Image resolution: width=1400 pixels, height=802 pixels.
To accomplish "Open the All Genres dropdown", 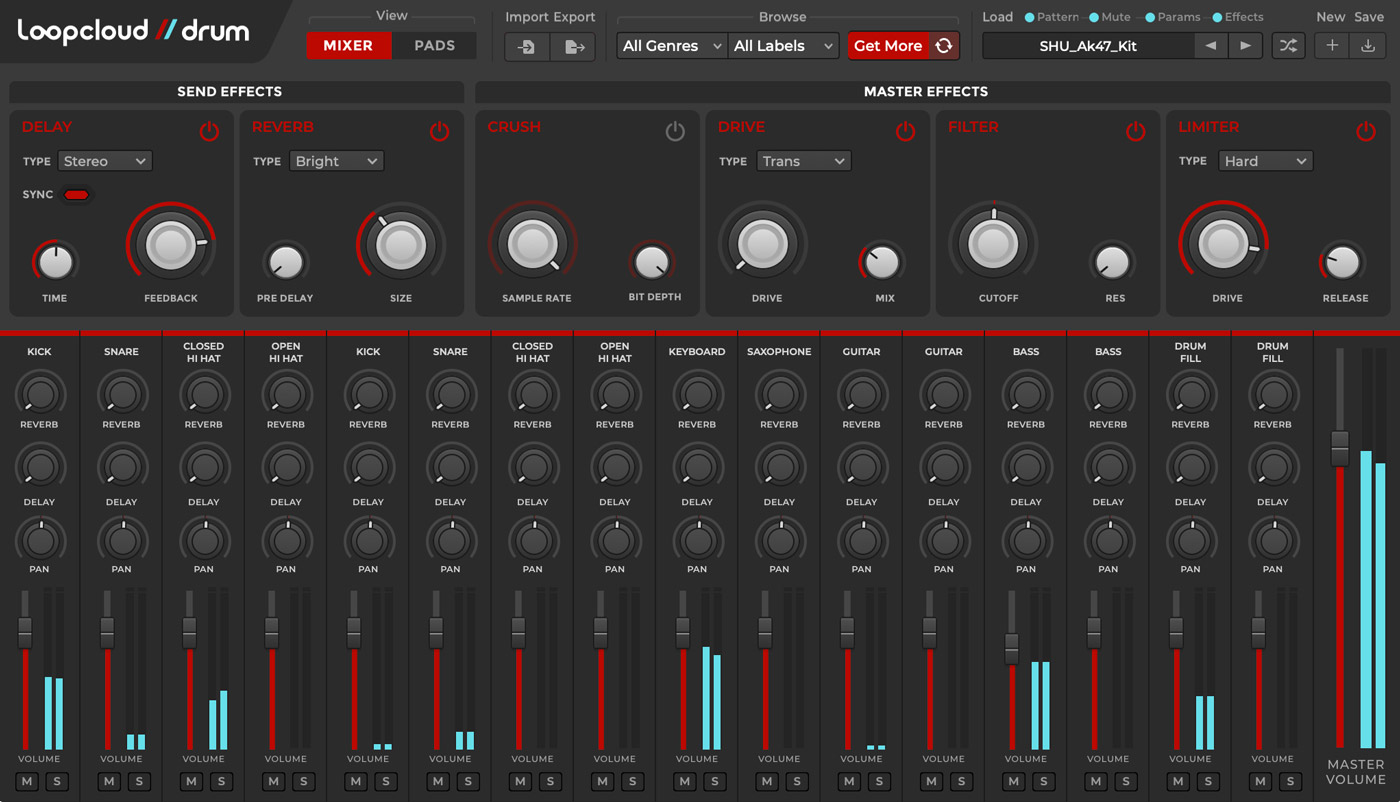I will [x=671, y=45].
